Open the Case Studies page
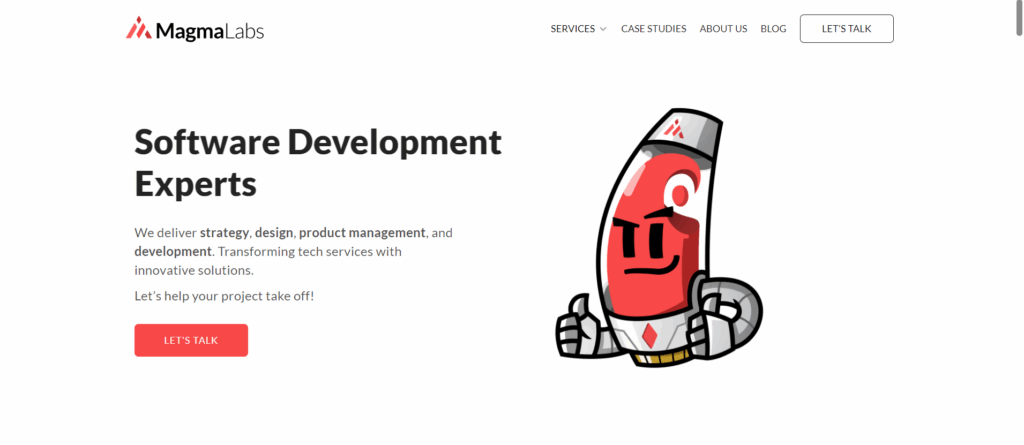The height and width of the screenshot is (445, 1024). [653, 29]
